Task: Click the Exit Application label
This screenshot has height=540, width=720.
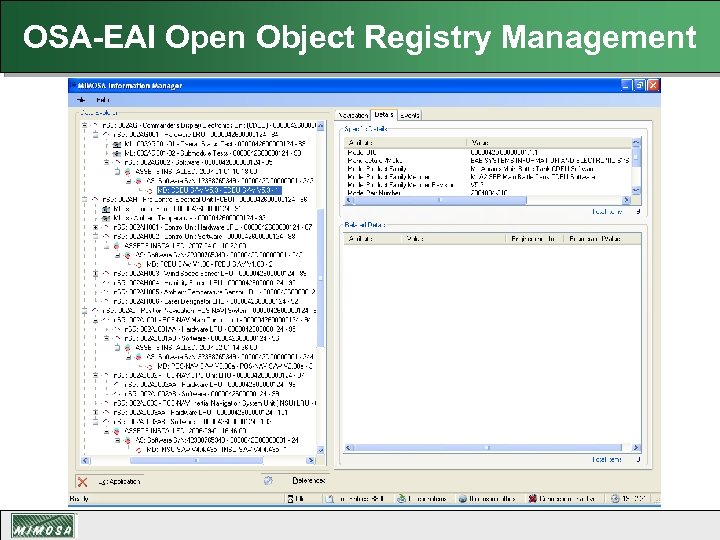Action: point(119,482)
